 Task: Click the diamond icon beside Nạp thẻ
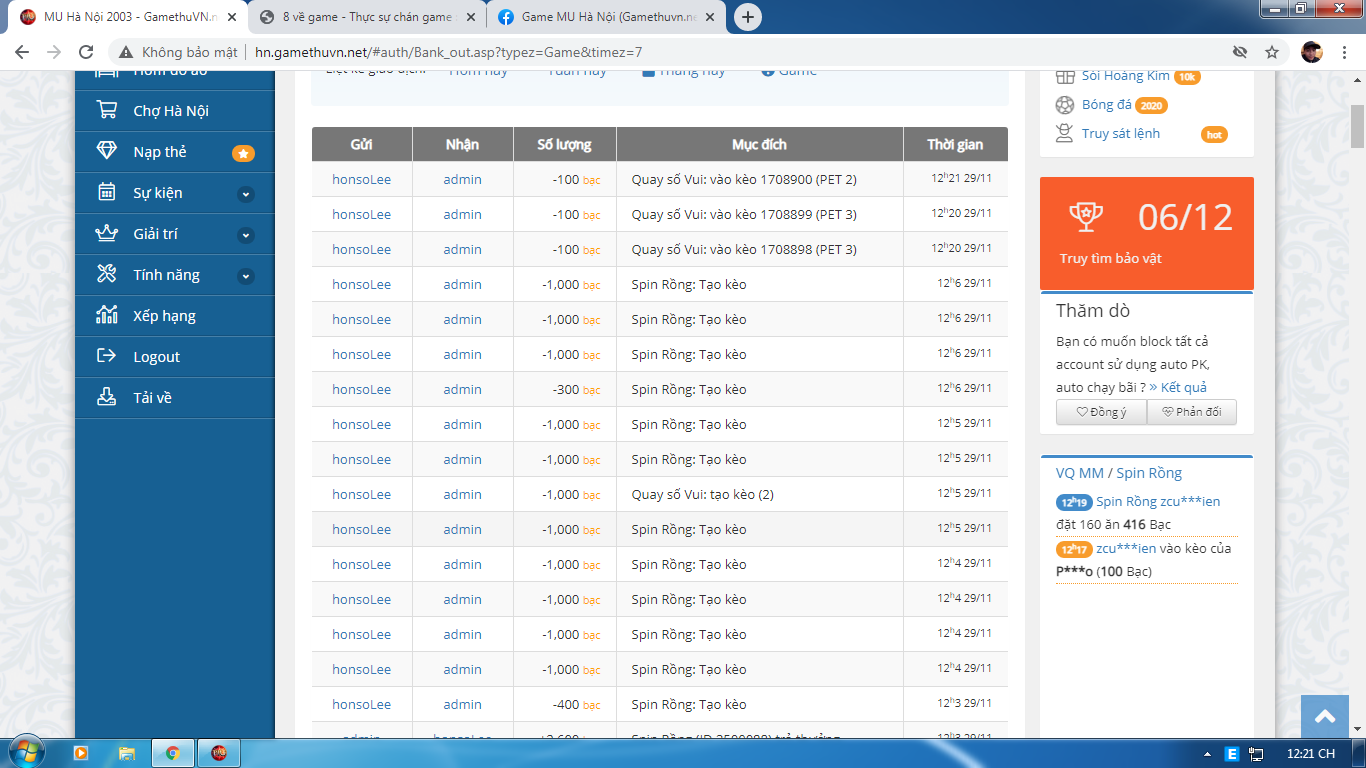[106, 152]
